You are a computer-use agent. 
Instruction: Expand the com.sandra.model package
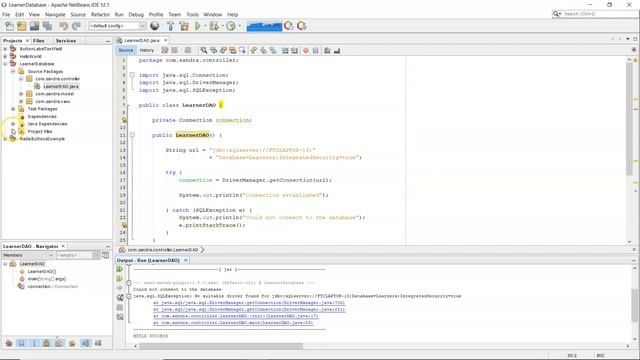pos(21,94)
